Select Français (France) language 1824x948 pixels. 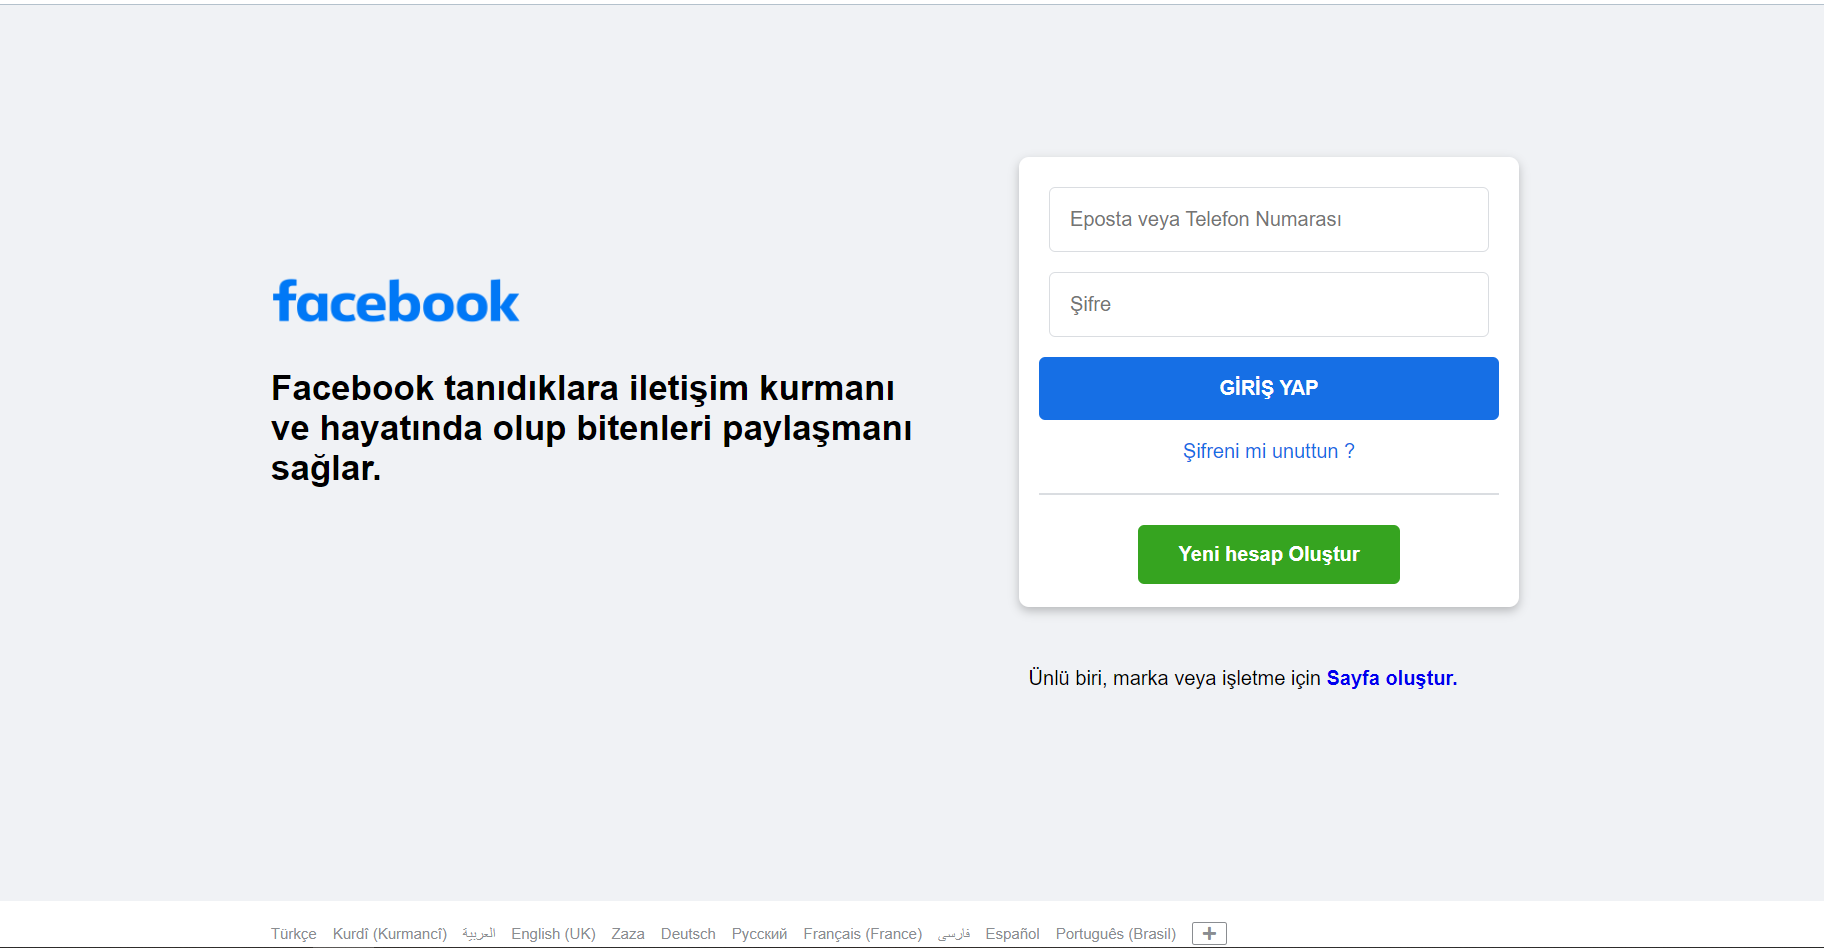point(862,934)
